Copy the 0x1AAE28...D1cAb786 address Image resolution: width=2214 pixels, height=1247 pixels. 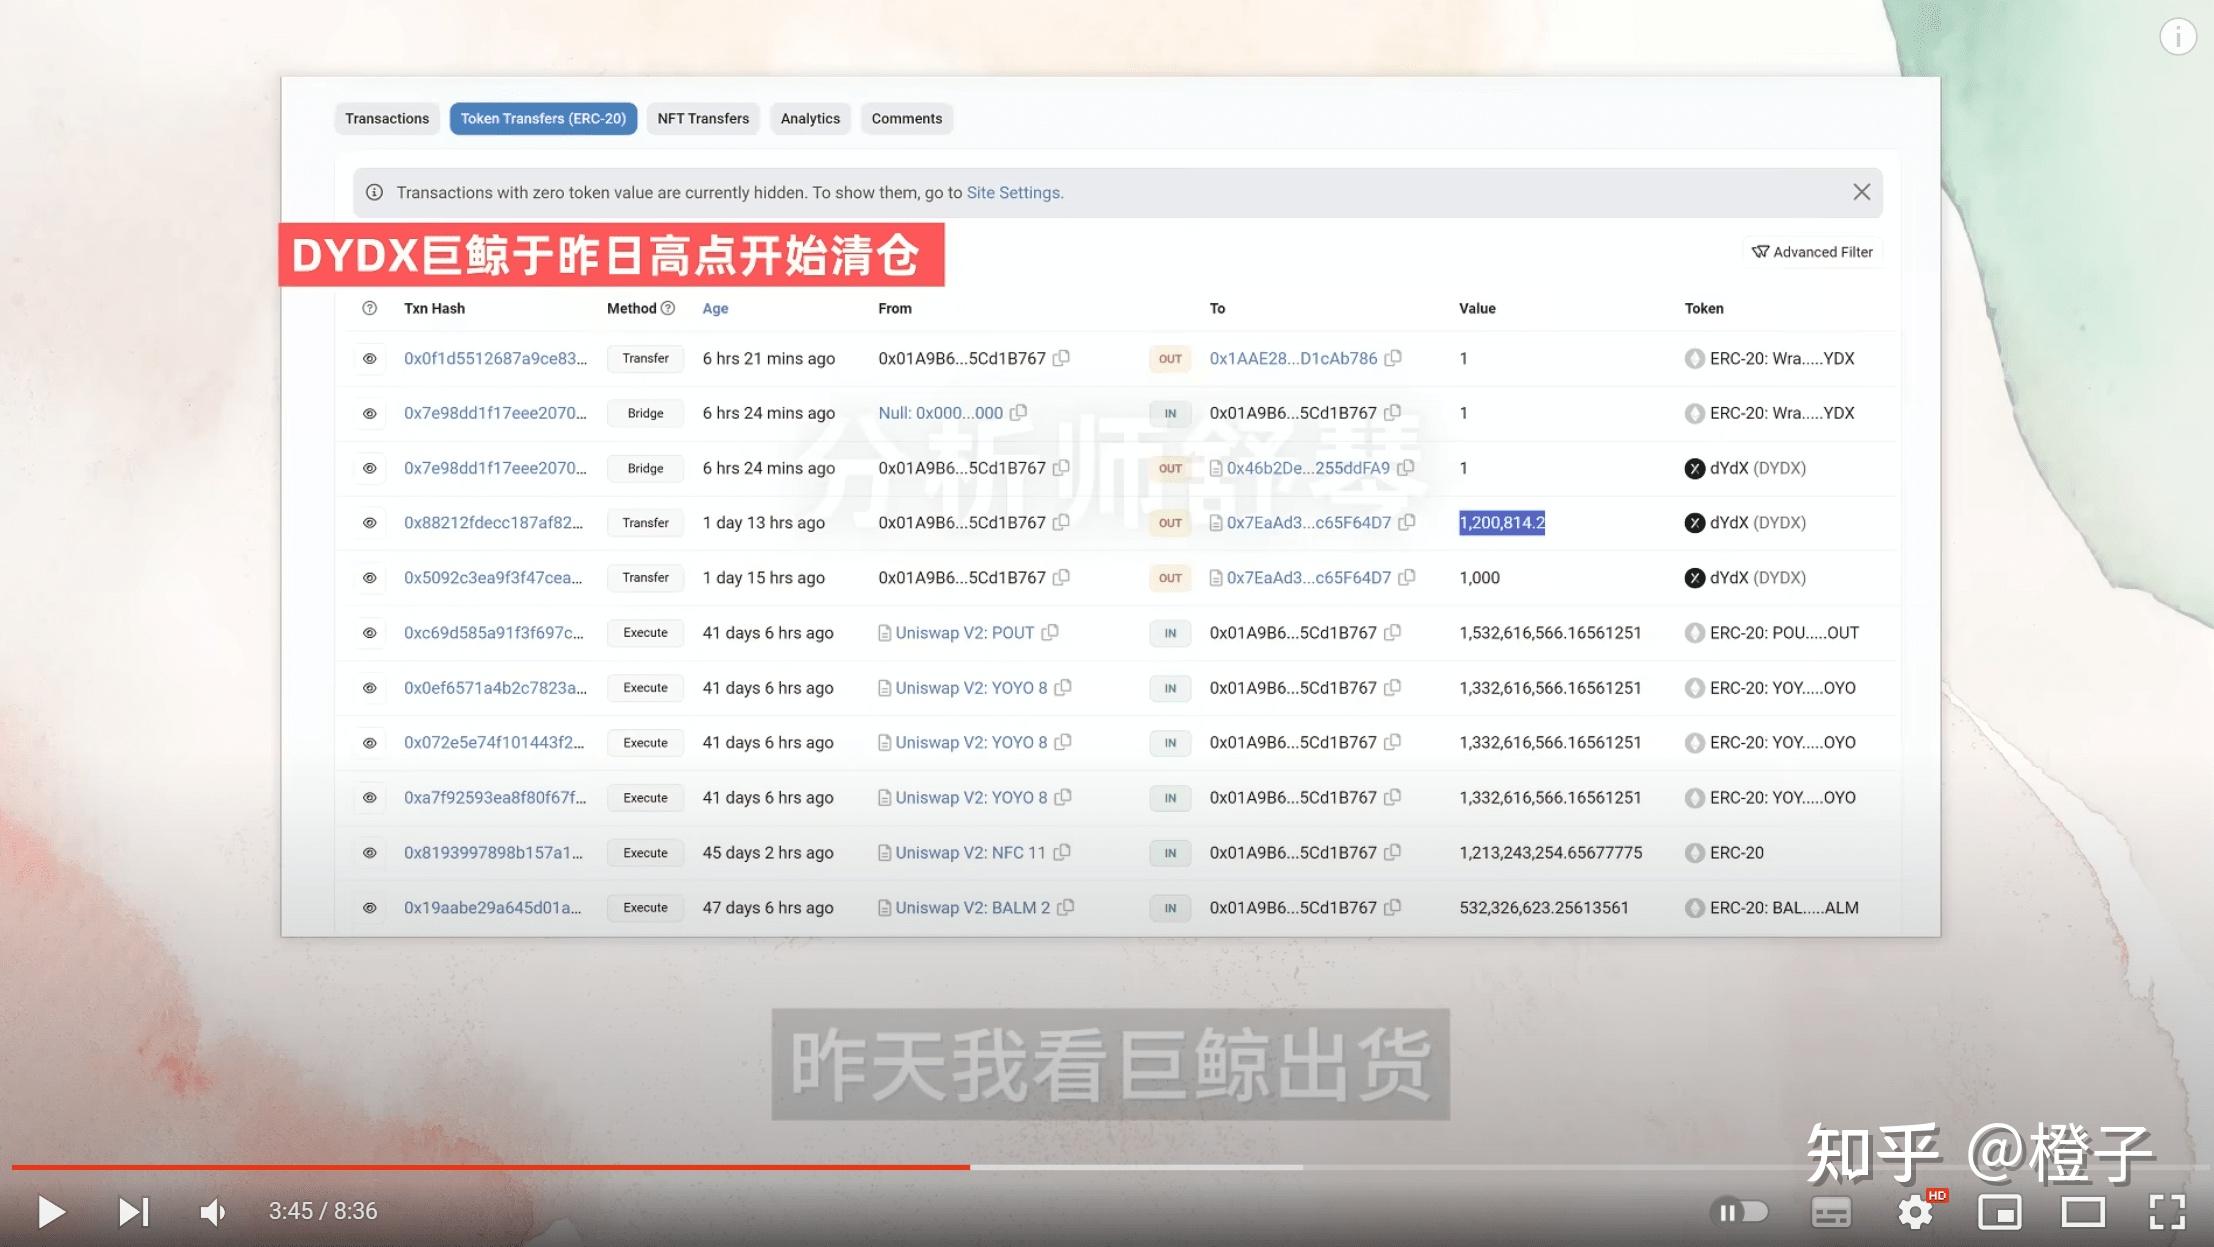pos(1393,358)
